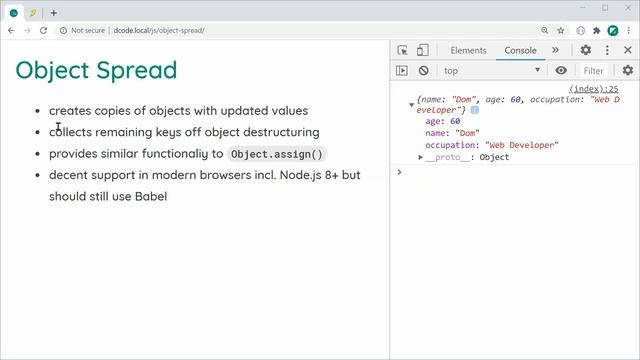Minimize the browser window
Screen dimensions: 640x360
582,7
